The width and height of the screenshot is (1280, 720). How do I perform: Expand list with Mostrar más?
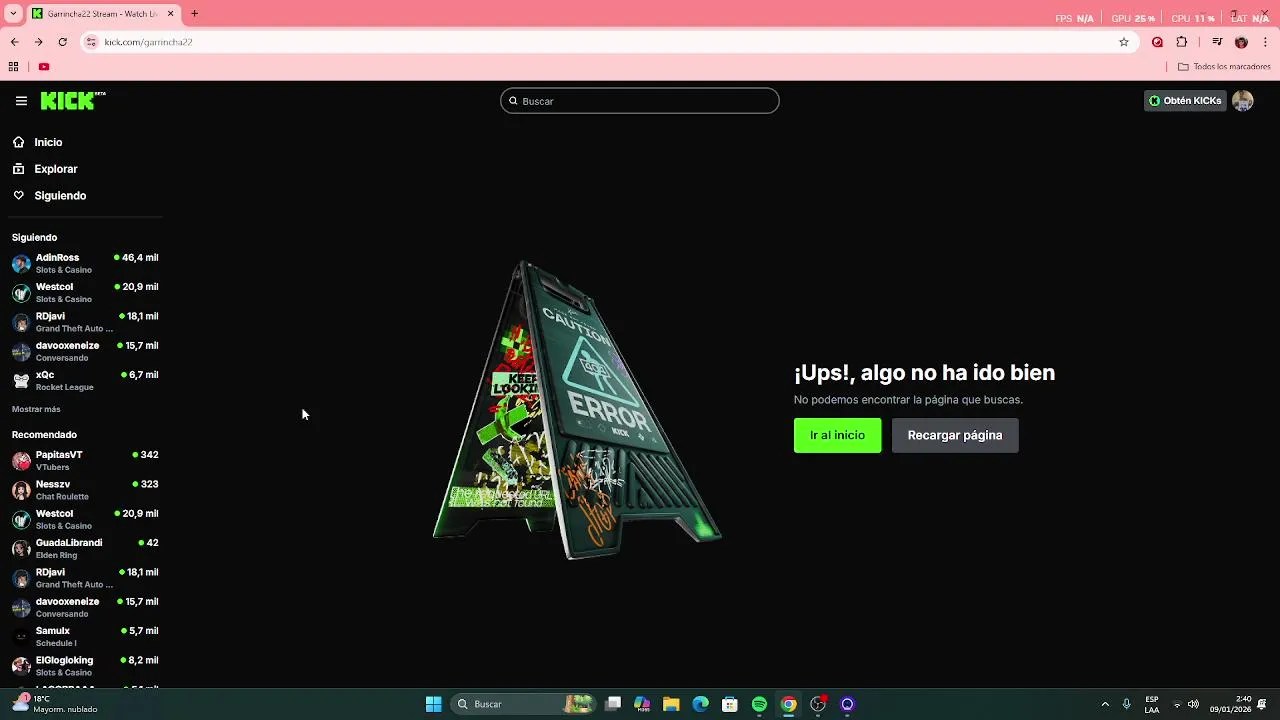pyautogui.click(x=36, y=409)
